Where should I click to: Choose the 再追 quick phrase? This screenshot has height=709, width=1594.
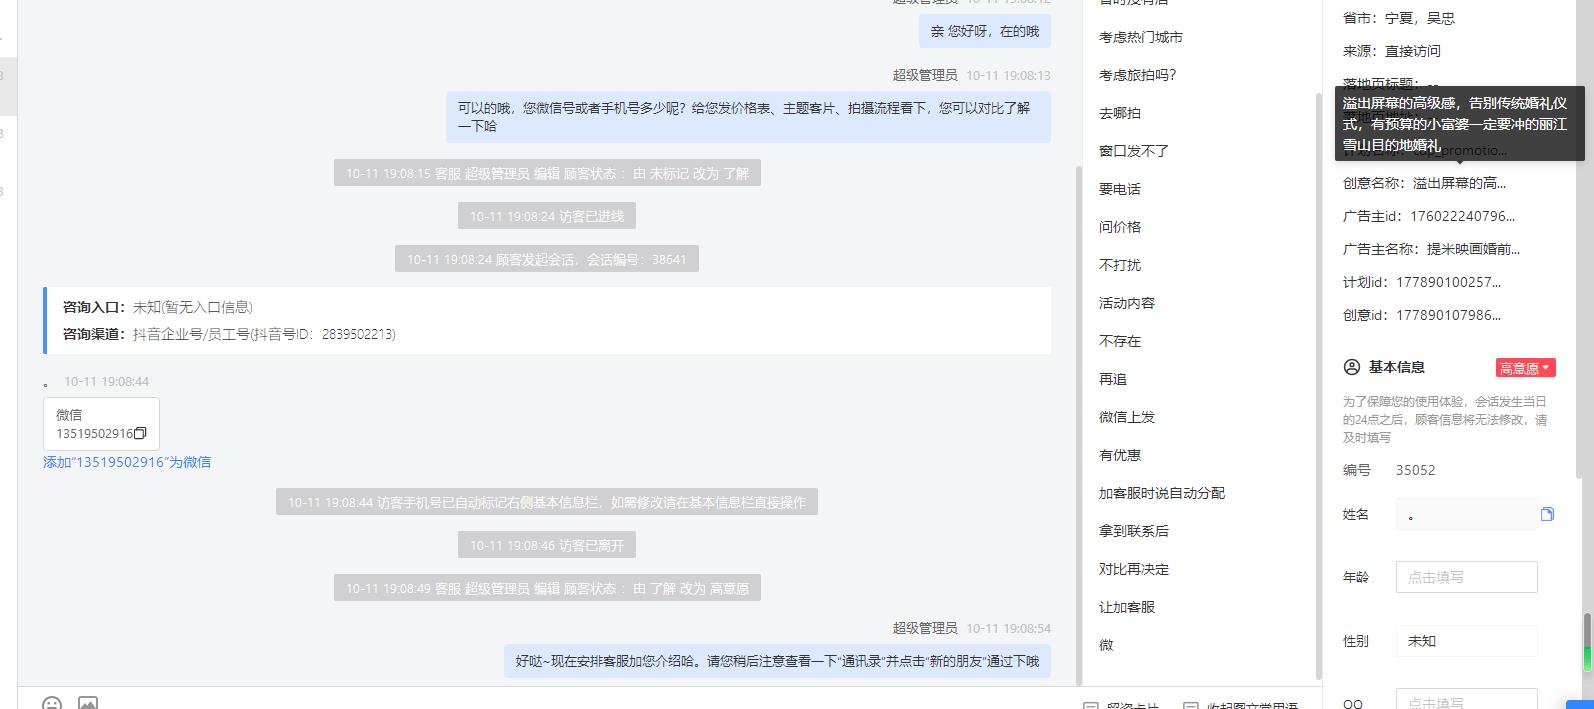point(1113,379)
